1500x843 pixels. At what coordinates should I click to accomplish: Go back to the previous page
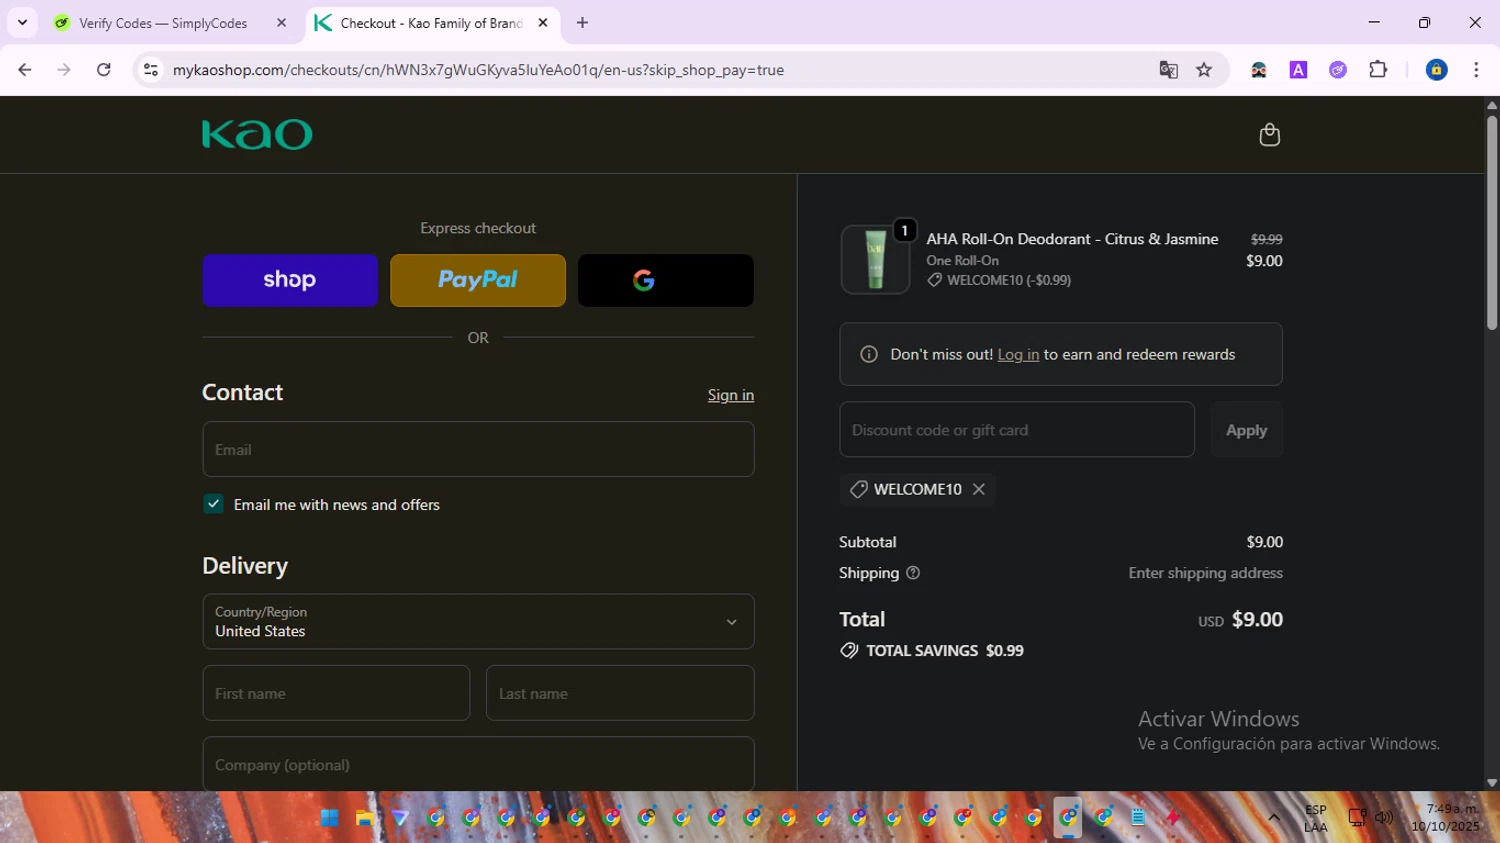tap(25, 70)
